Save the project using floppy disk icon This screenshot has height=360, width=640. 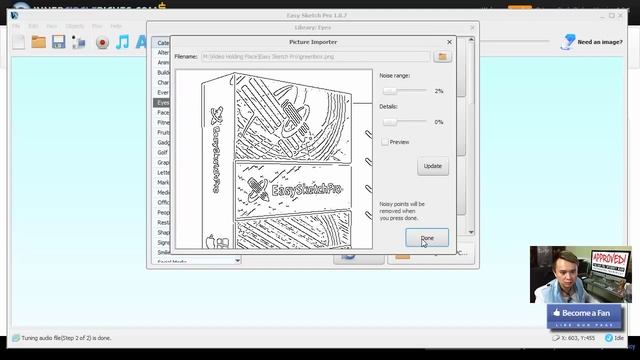pyautogui.click(x=59, y=42)
